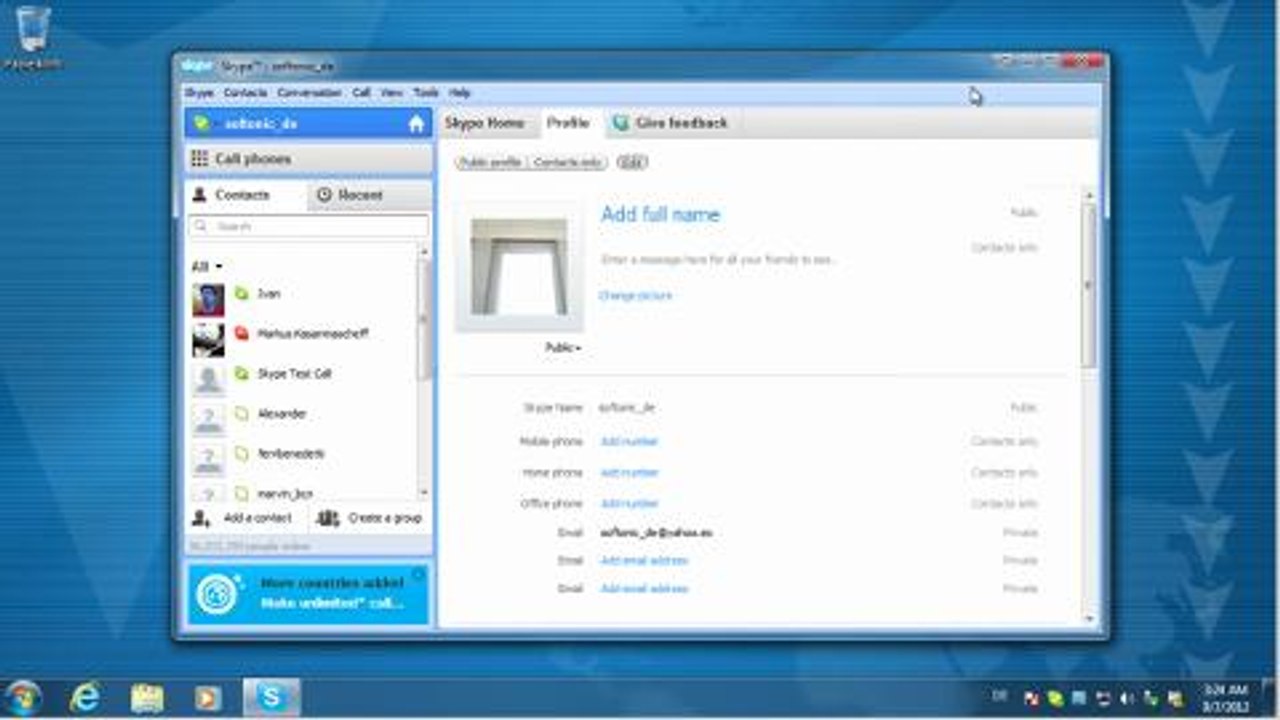Click the contacts Search field
Image resolution: width=1280 pixels, height=720 pixels.
(x=309, y=227)
